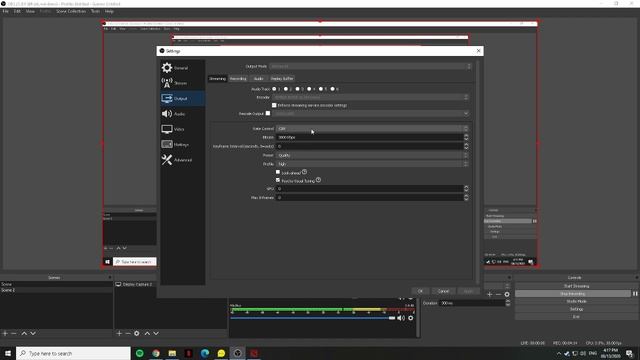Mute Mic/Aux with speaker icon in mixer

tap(401, 318)
